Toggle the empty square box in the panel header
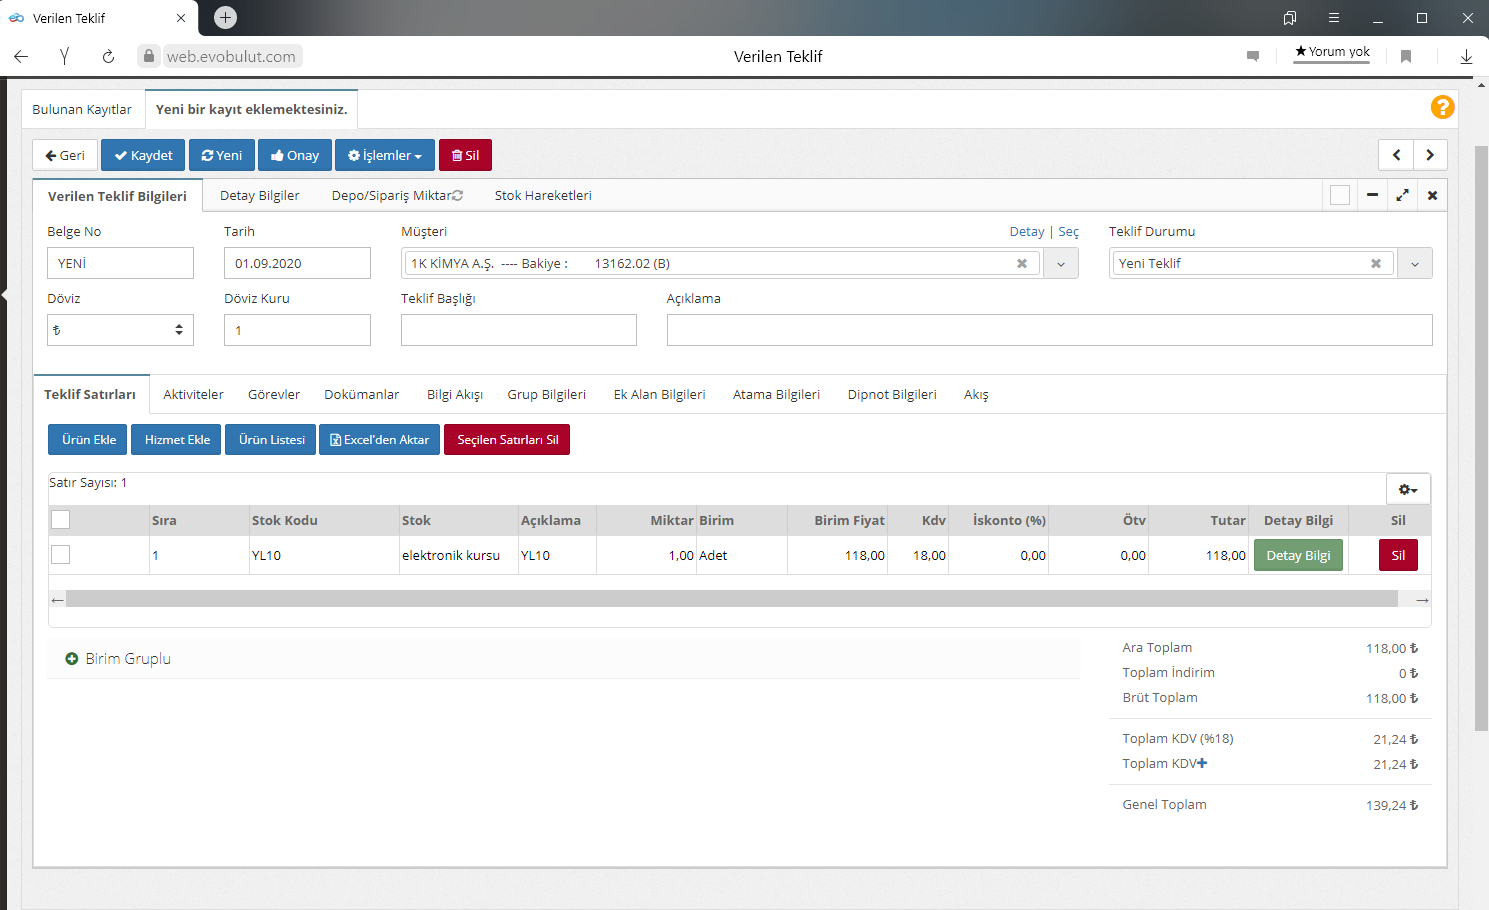This screenshot has width=1489, height=910. [x=1340, y=195]
